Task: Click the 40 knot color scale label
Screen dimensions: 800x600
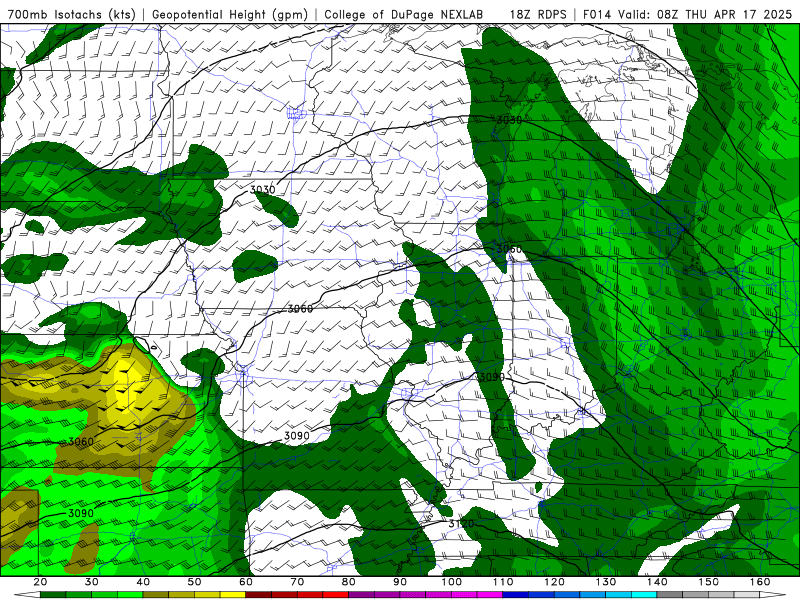Action: tap(143, 582)
